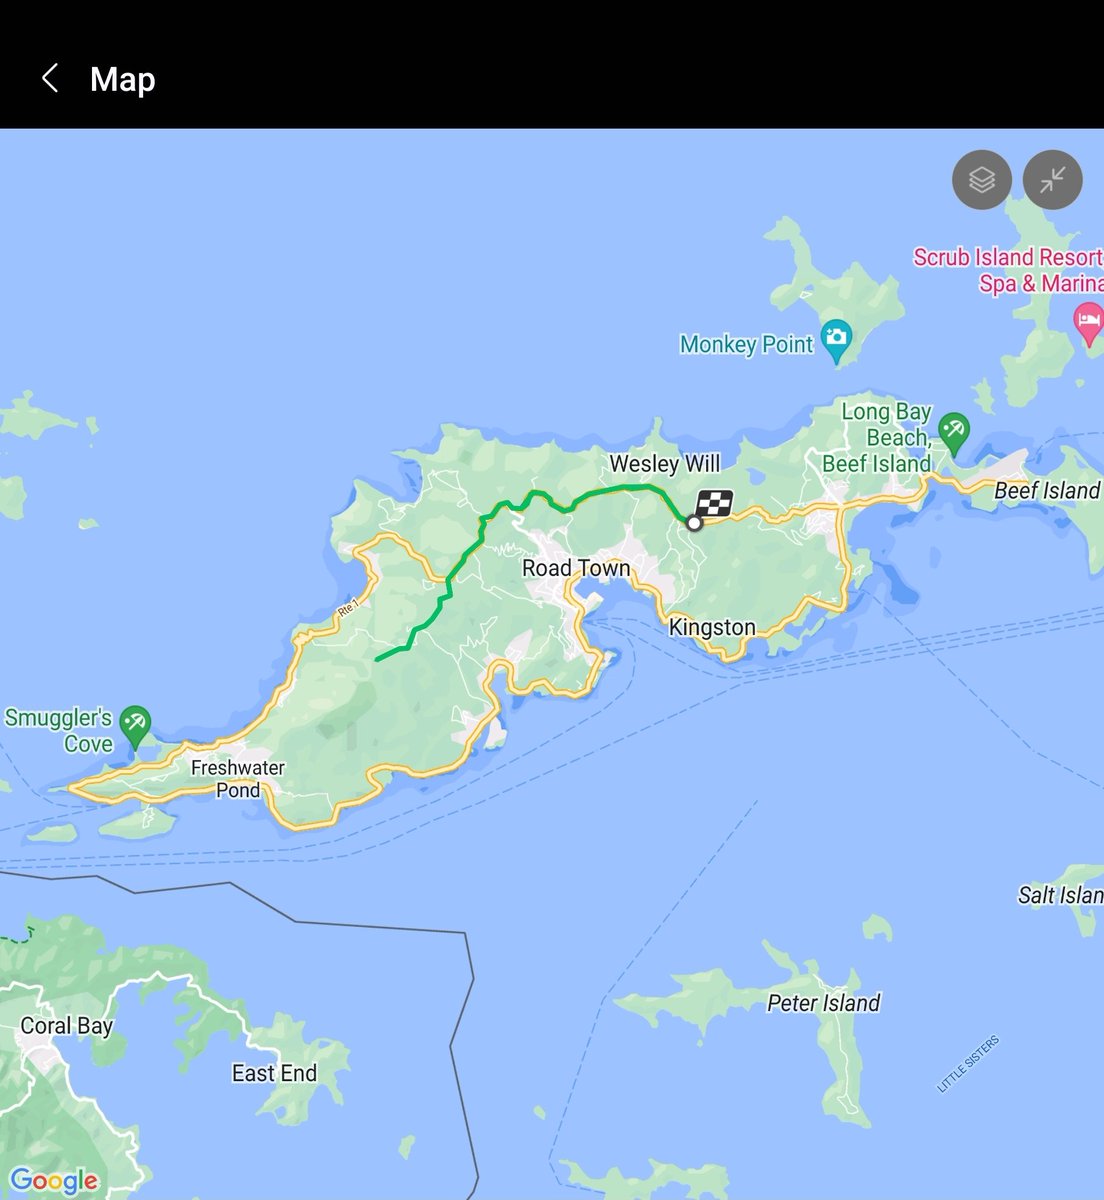Select the Rte 1 road label
The width and height of the screenshot is (1104, 1200).
(x=348, y=607)
